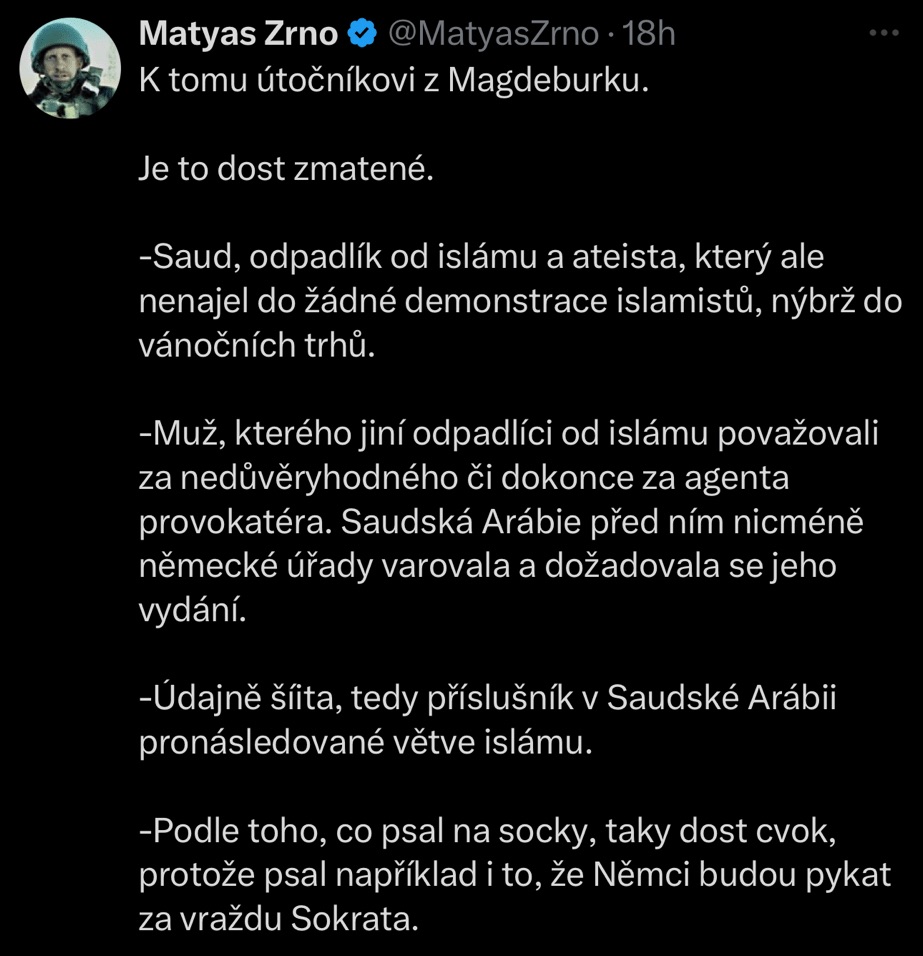The image size is (923, 956).
Task: Open Matyas Zrno's profile avatar
Action: [x=71, y=68]
